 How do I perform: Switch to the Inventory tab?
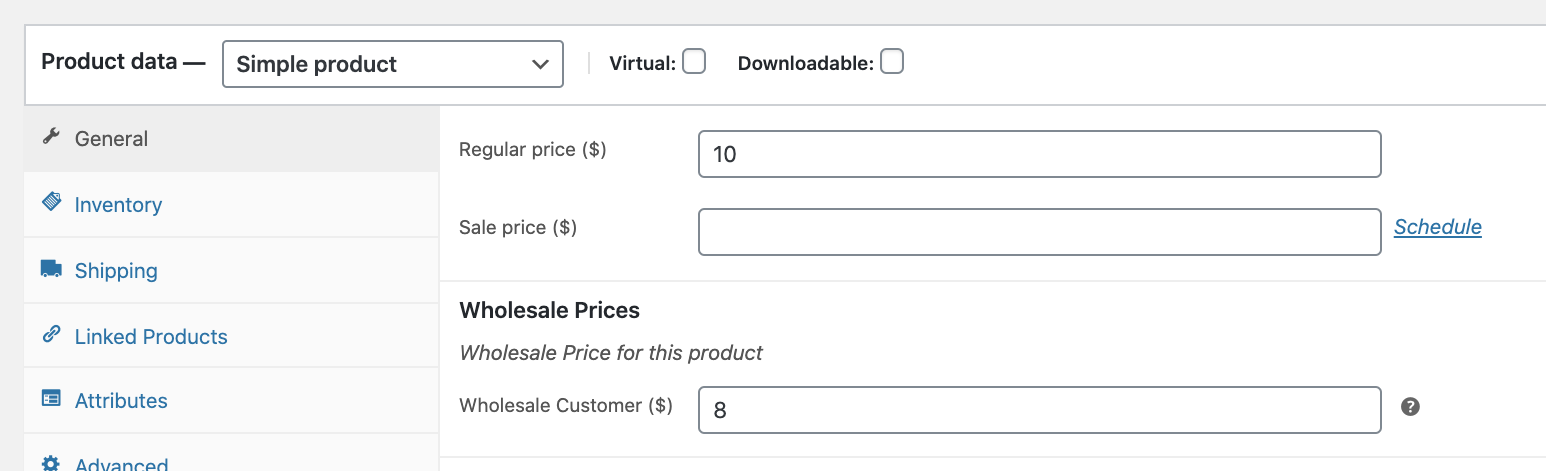118,205
